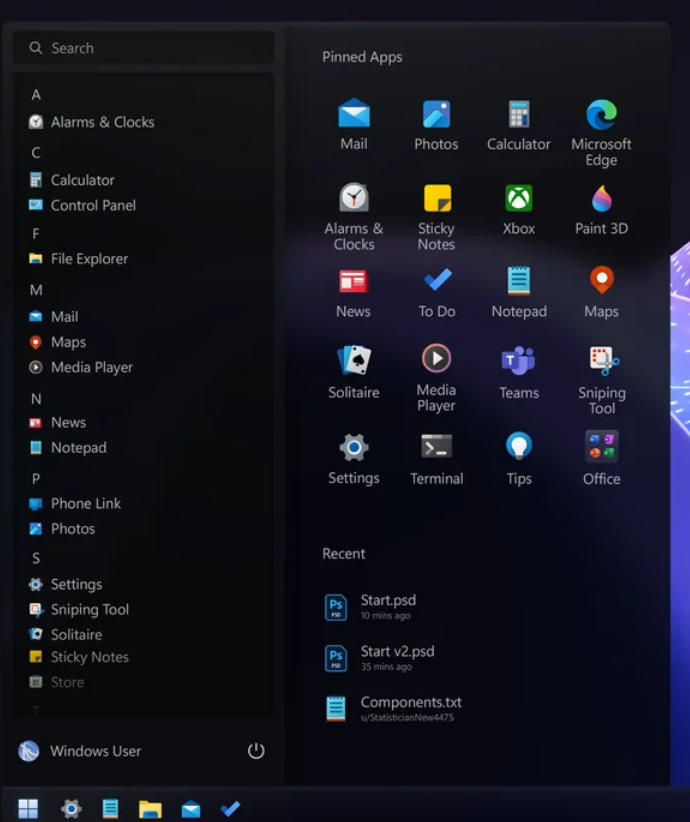The image size is (690, 822).
Task: Jump to letter M in app list
Action: point(36,290)
